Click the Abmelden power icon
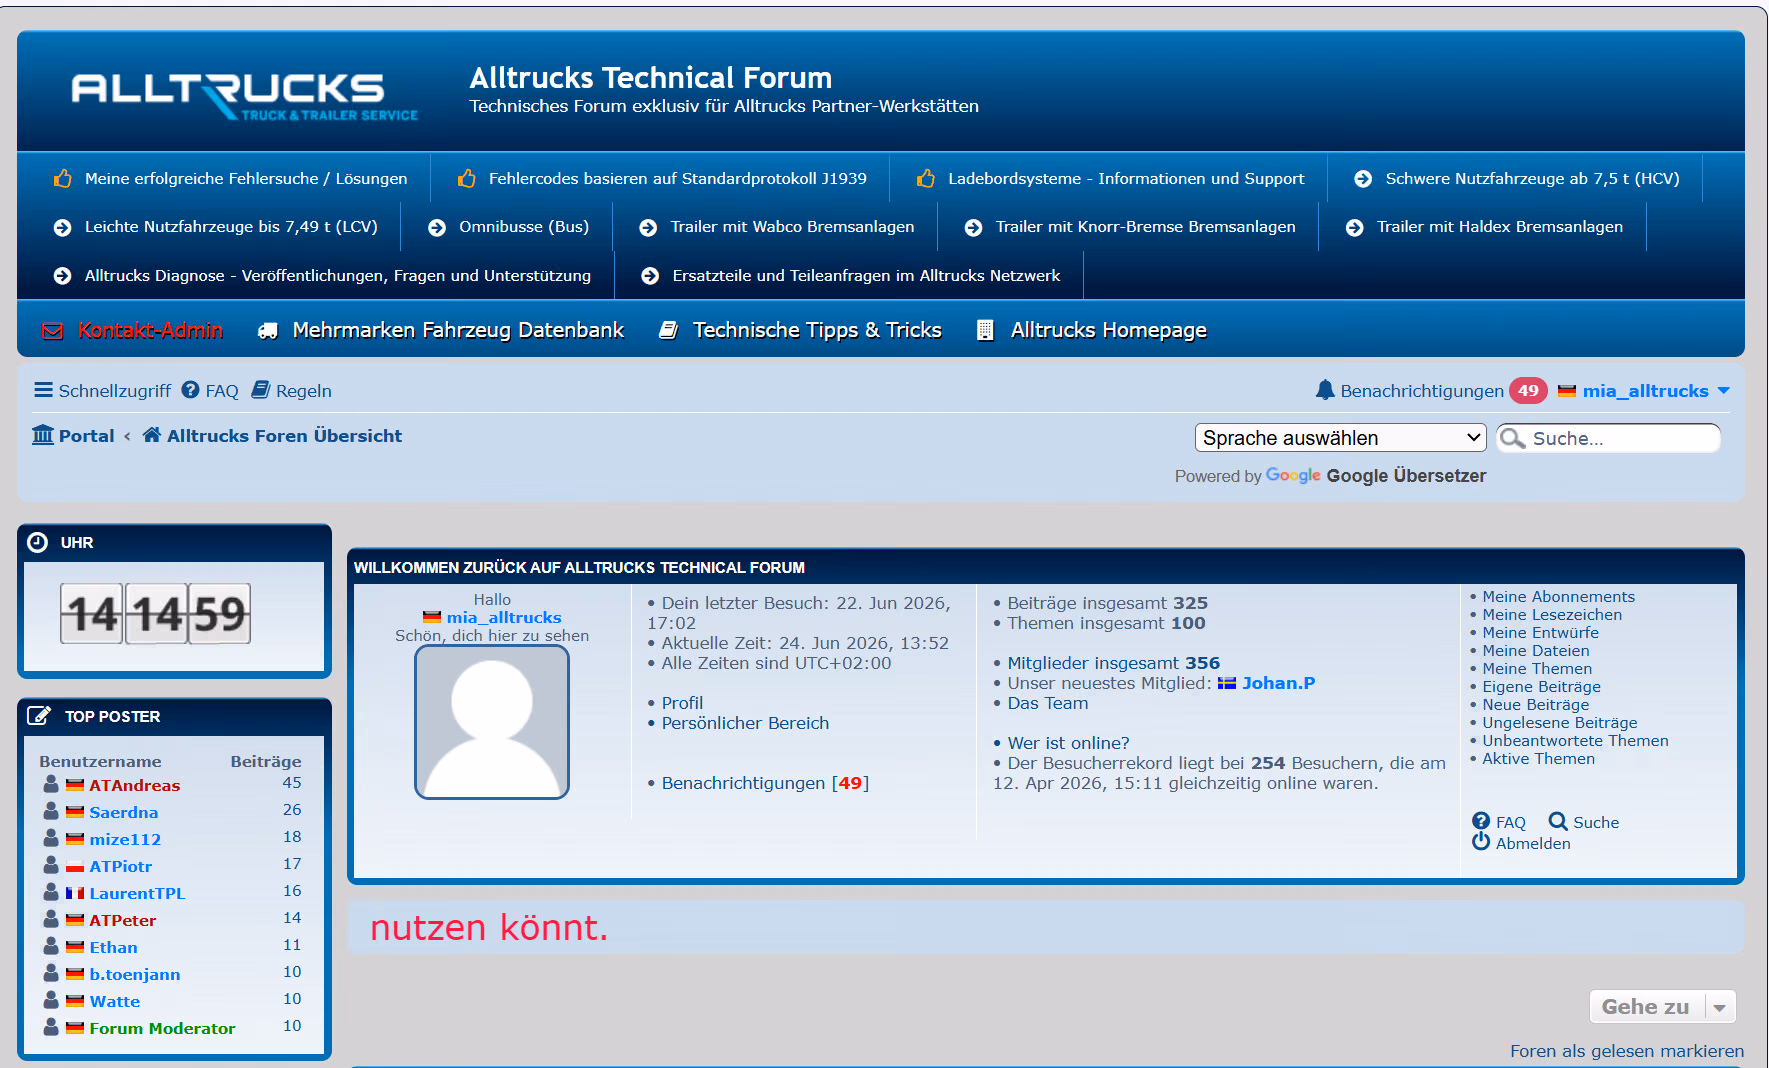 tap(1481, 842)
